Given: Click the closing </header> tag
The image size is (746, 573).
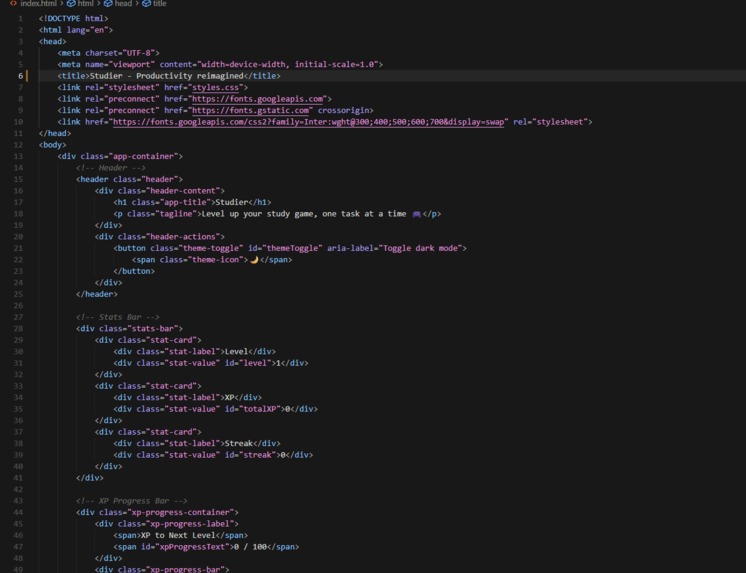Looking at the screenshot, I should pyautogui.click(x=97, y=294).
